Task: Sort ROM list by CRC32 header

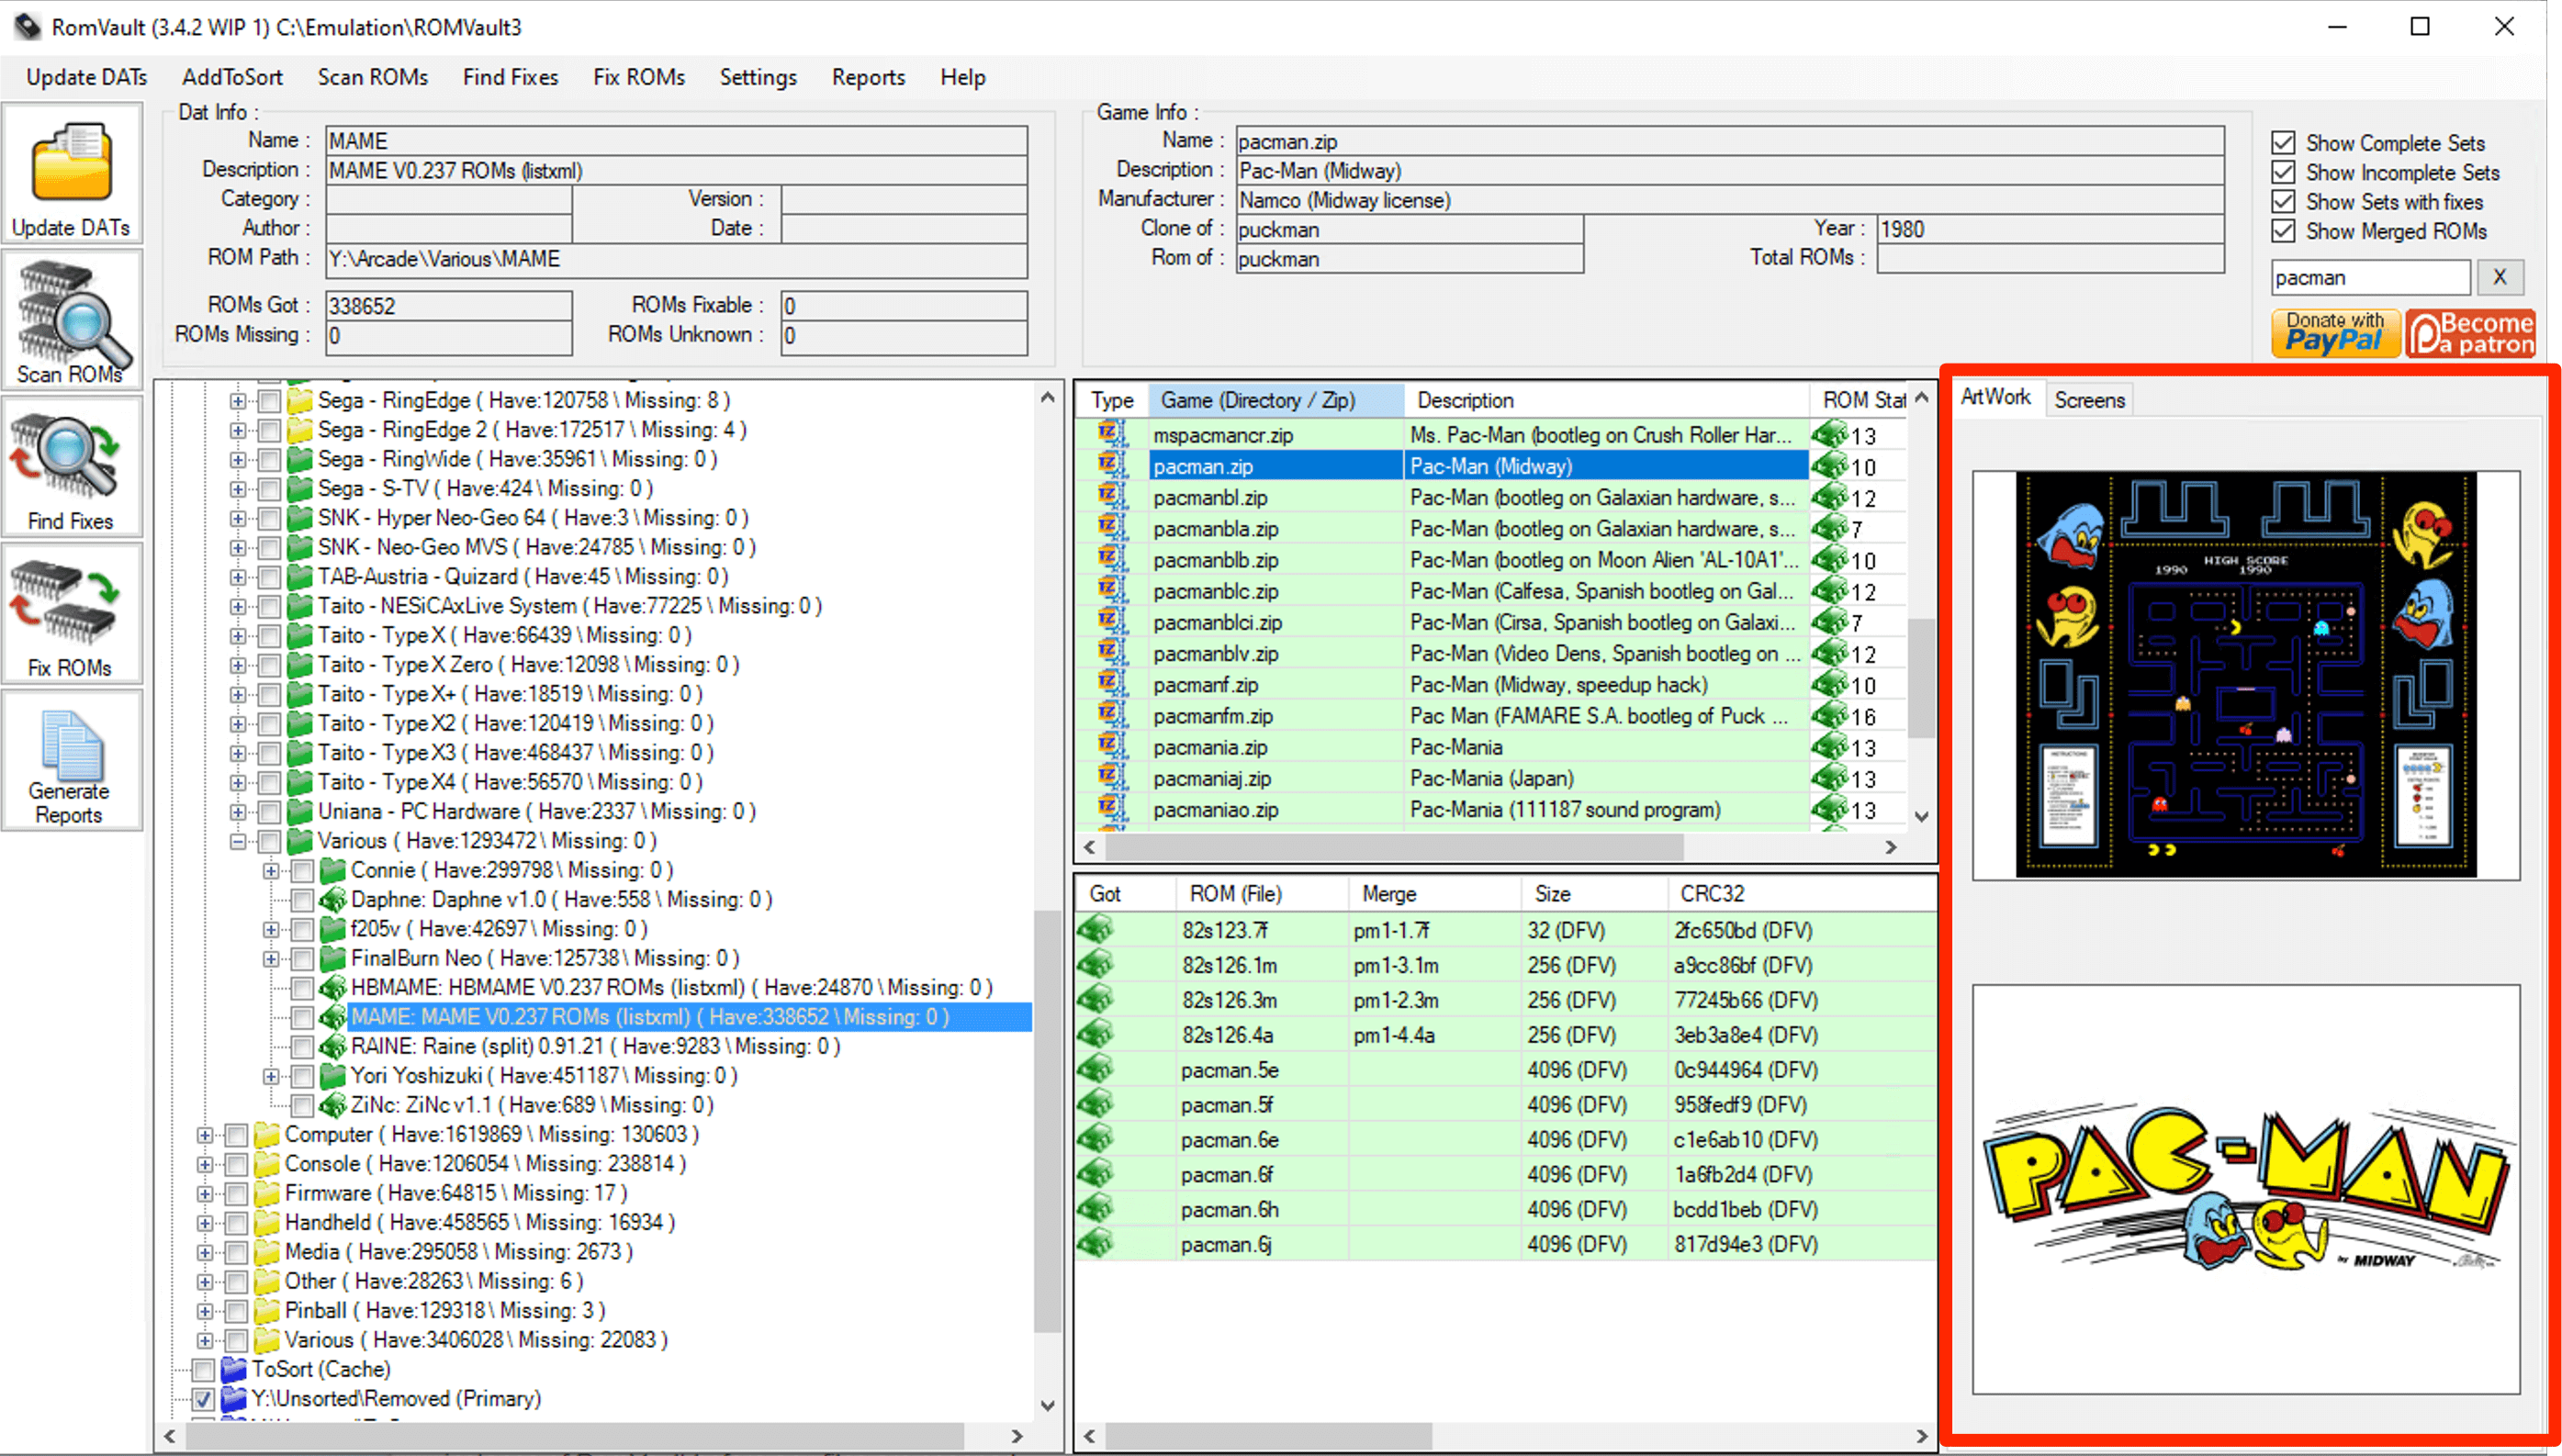Action: [1800, 893]
